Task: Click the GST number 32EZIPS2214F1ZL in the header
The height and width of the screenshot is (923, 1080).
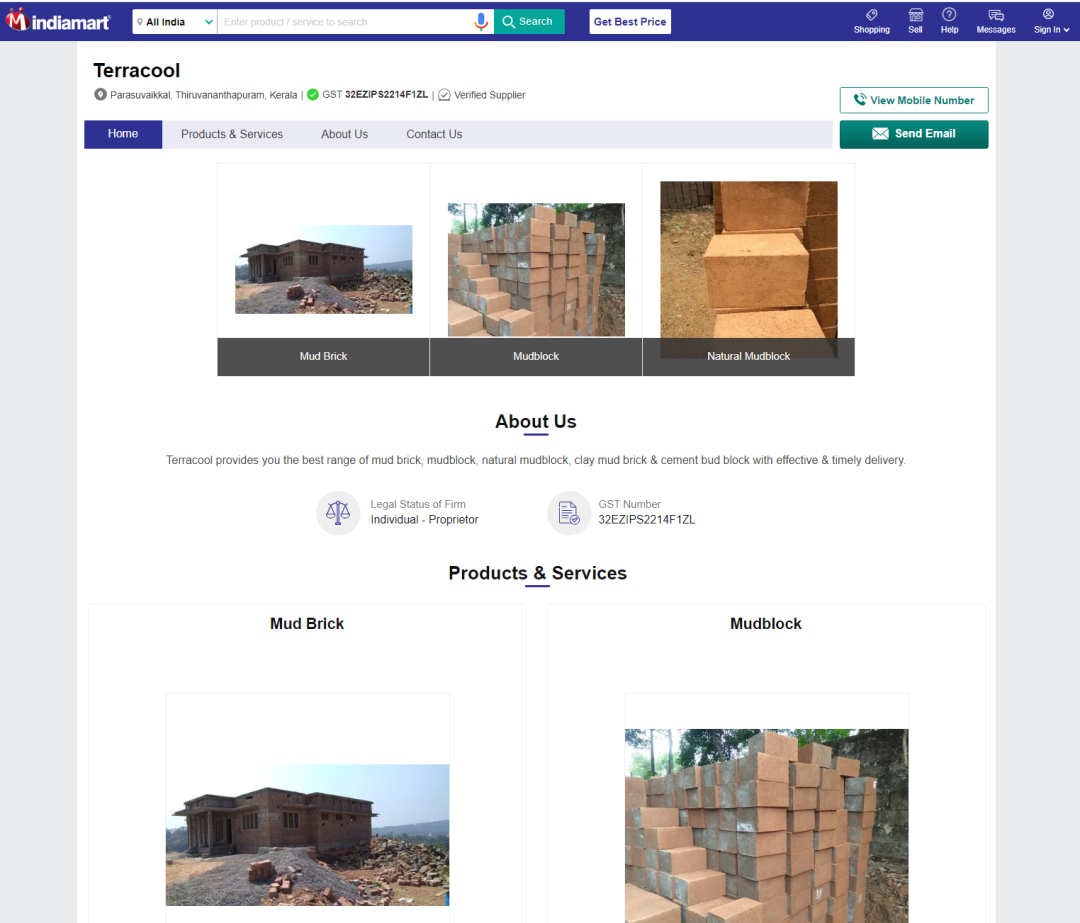Action: (x=386, y=94)
